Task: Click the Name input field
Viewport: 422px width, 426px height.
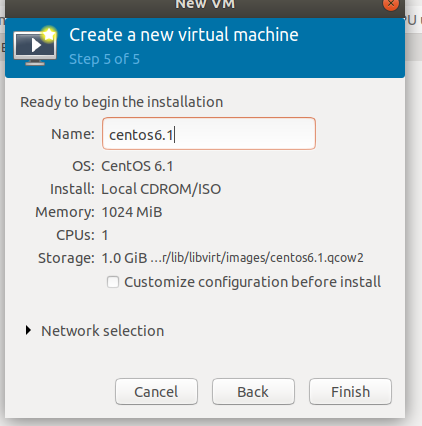Action: pyautogui.click(x=209, y=133)
